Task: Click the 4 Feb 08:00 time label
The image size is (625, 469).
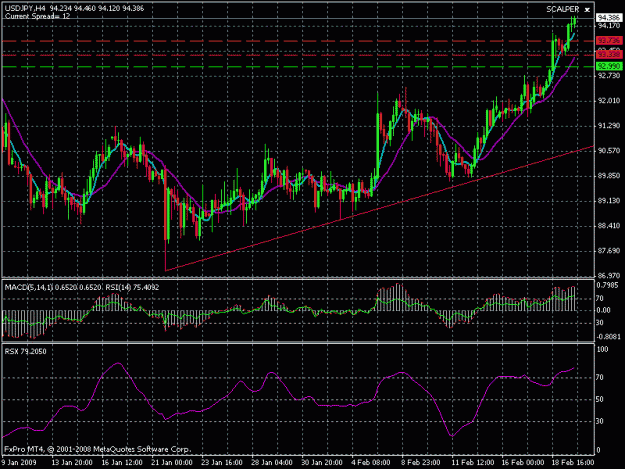Action: coord(371,463)
